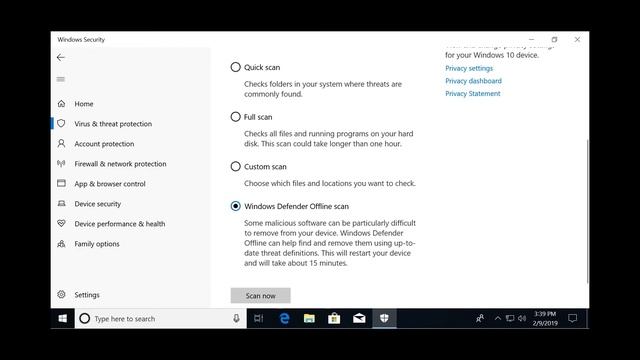
Task: Click the Type here to search box
Action: click(161, 318)
